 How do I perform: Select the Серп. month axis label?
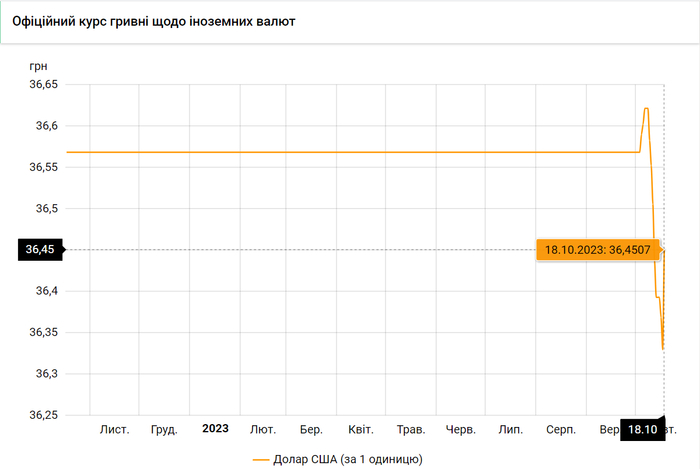coord(560,429)
